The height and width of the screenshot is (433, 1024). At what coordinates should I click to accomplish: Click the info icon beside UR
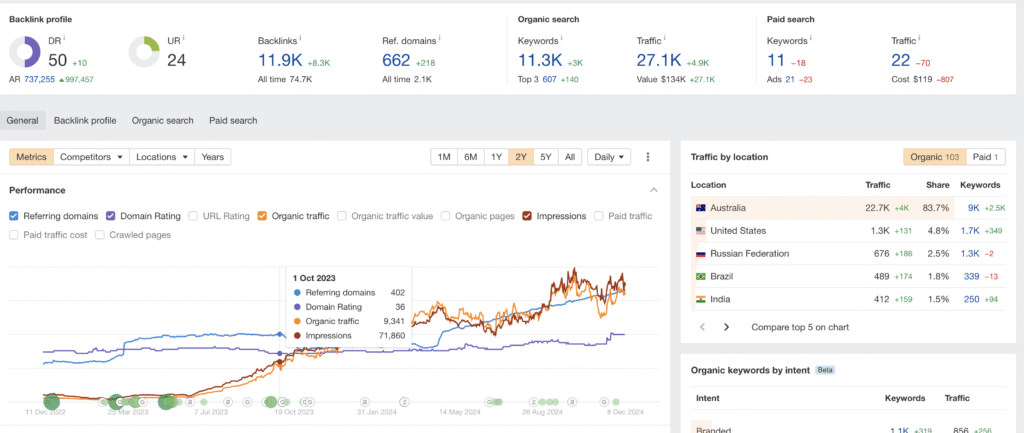coord(184,39)
